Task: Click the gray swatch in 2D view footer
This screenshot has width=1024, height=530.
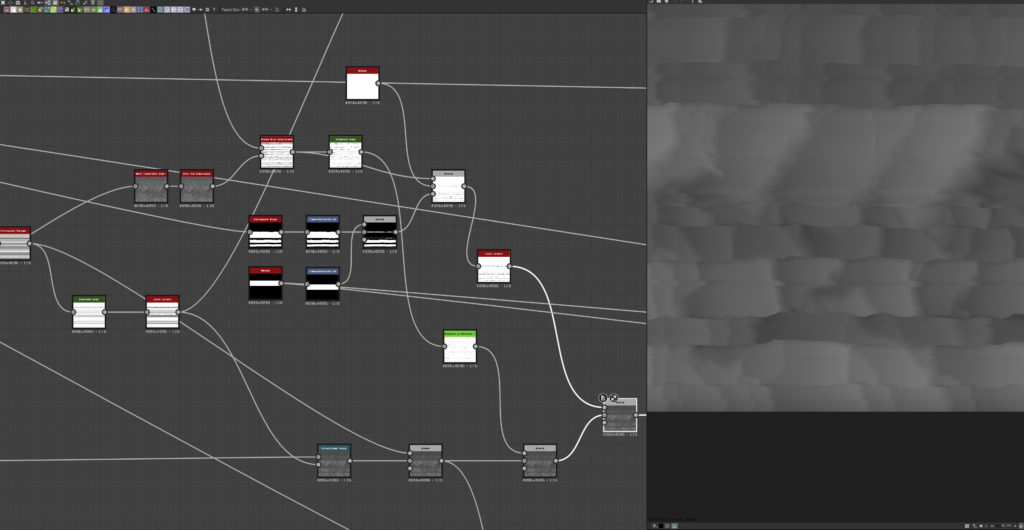Action: (x=667, y=526)
